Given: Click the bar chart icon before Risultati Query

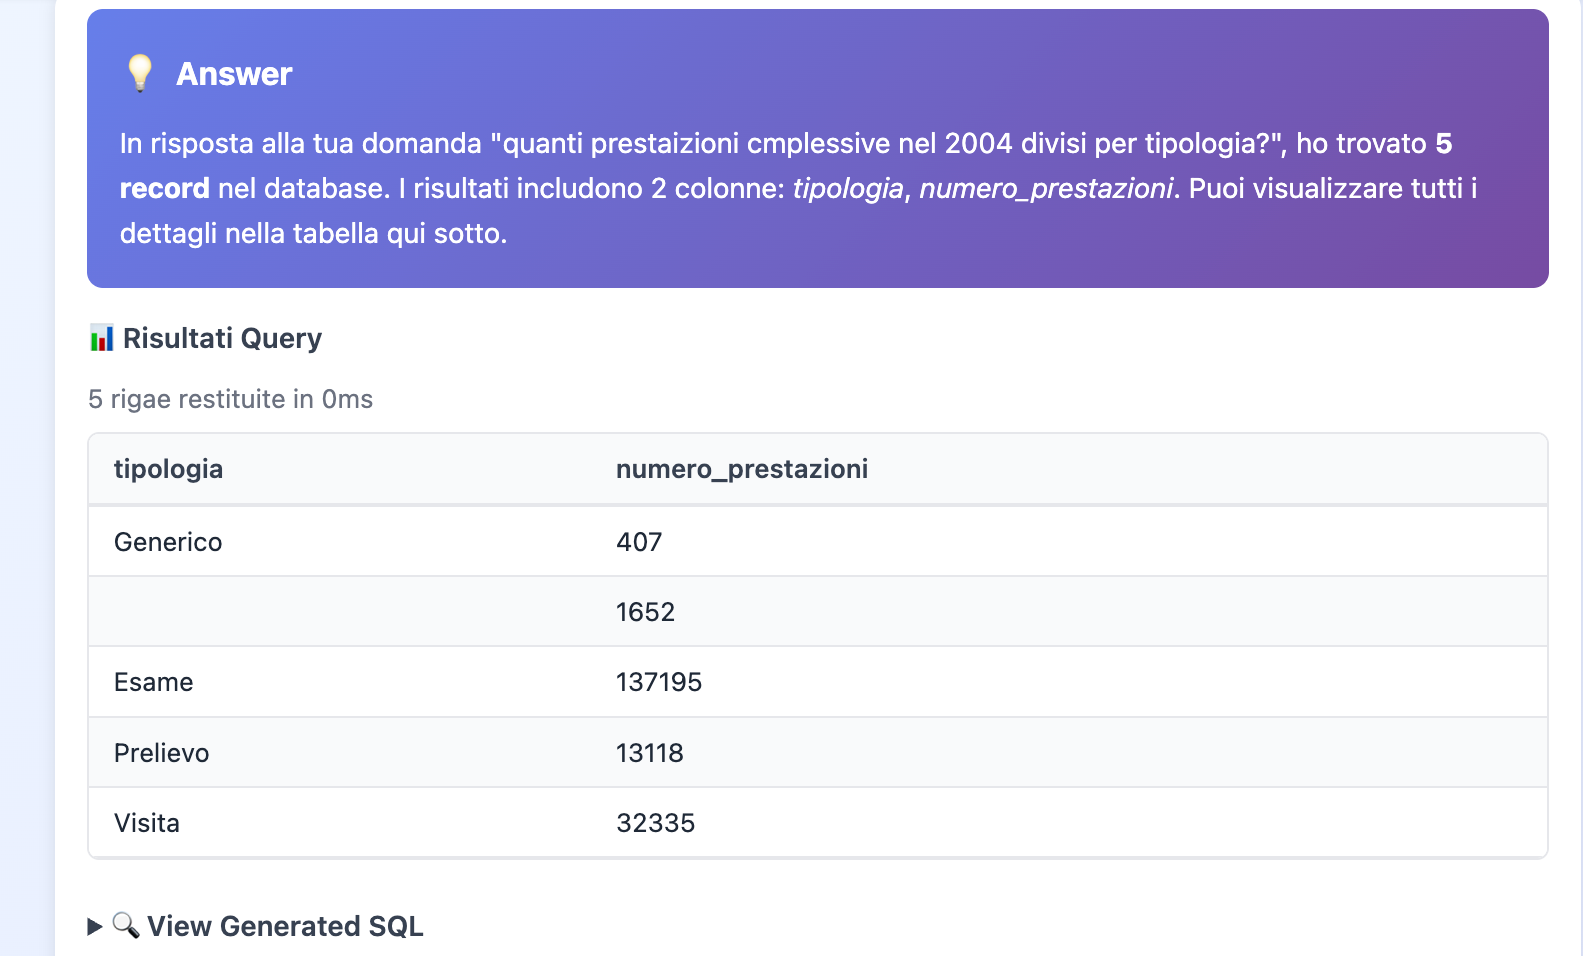Looking at the screenshot, I should (101, 339).
